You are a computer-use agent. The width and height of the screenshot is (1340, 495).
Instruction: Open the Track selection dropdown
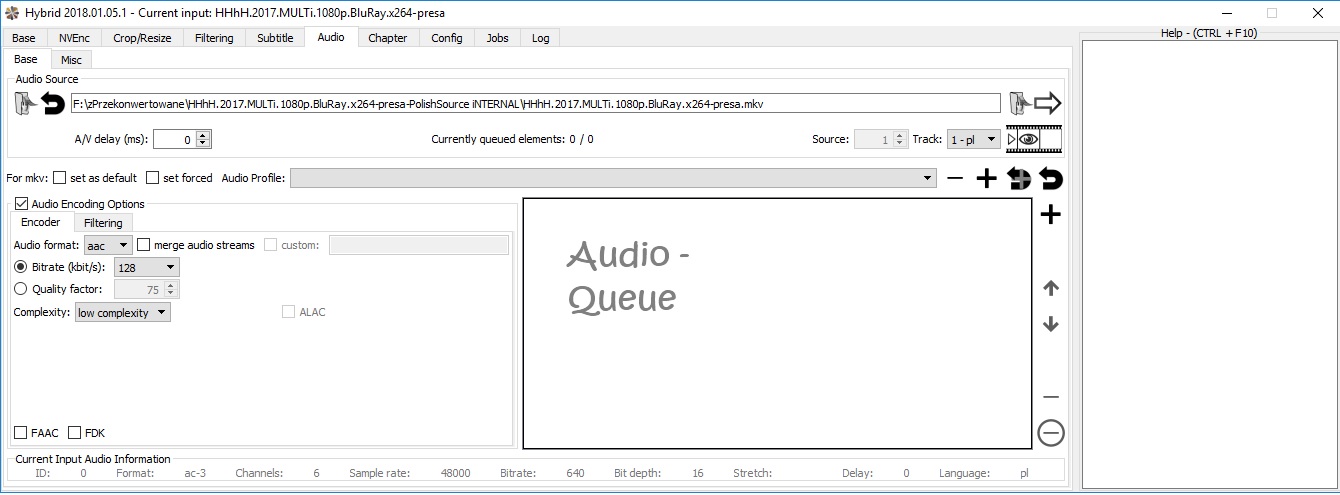[973, 140]
